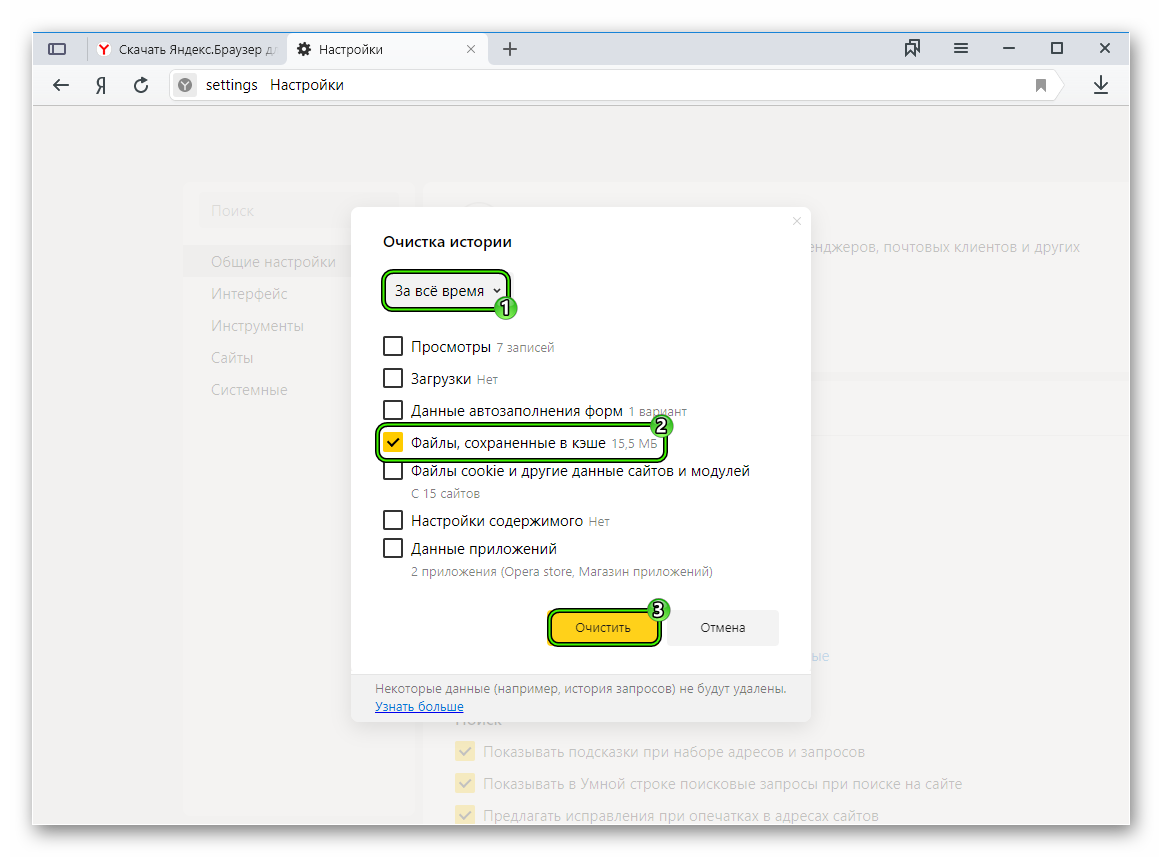
Task: Bookmark this page via address bar flag
Action: coord(1040,85)
